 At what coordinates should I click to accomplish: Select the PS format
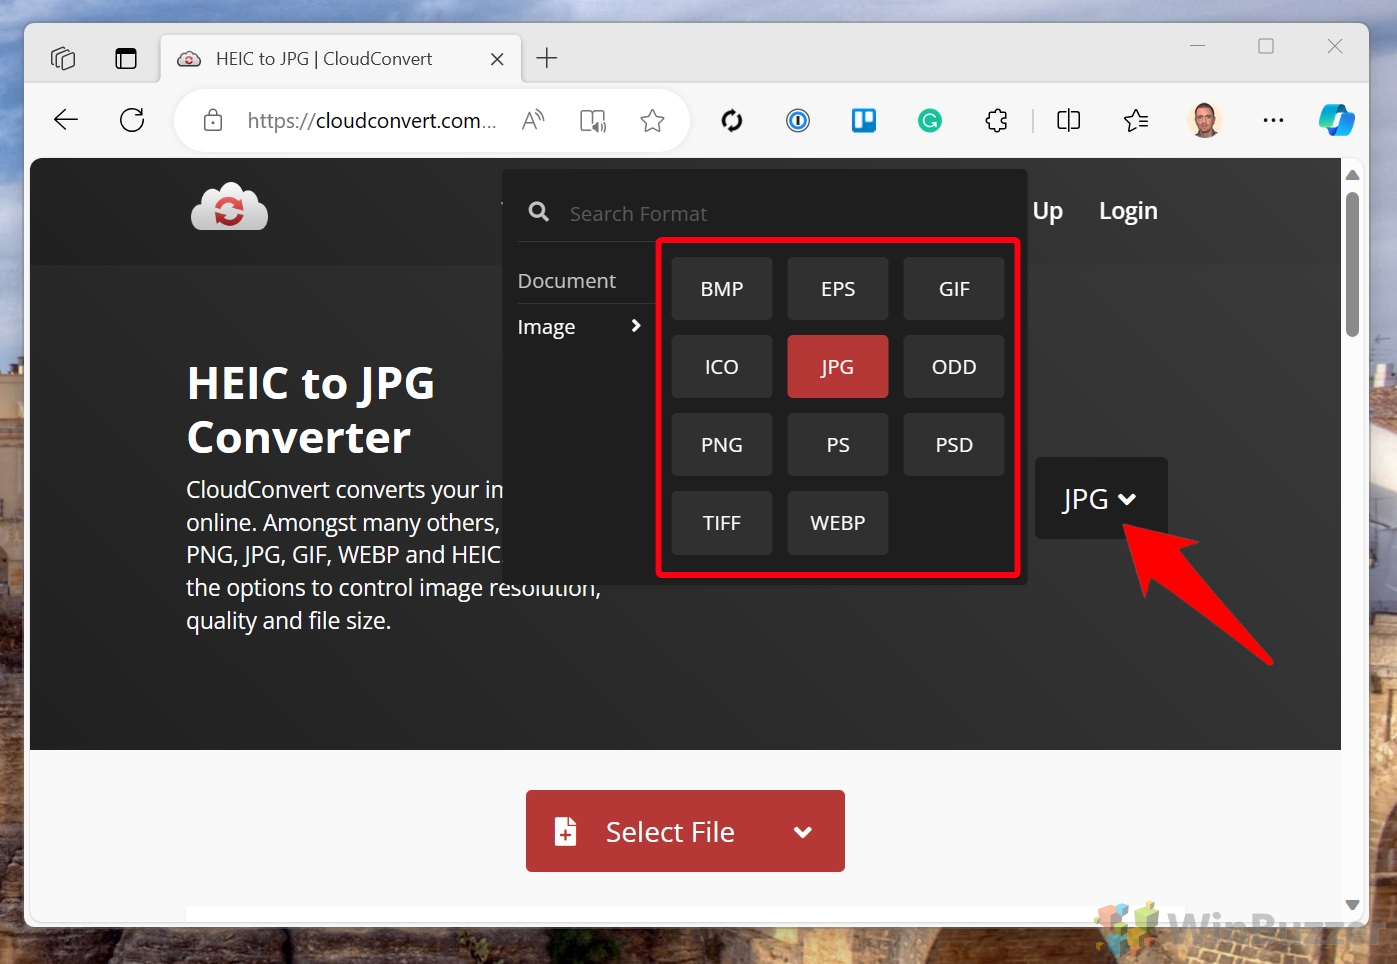point(838,445)
